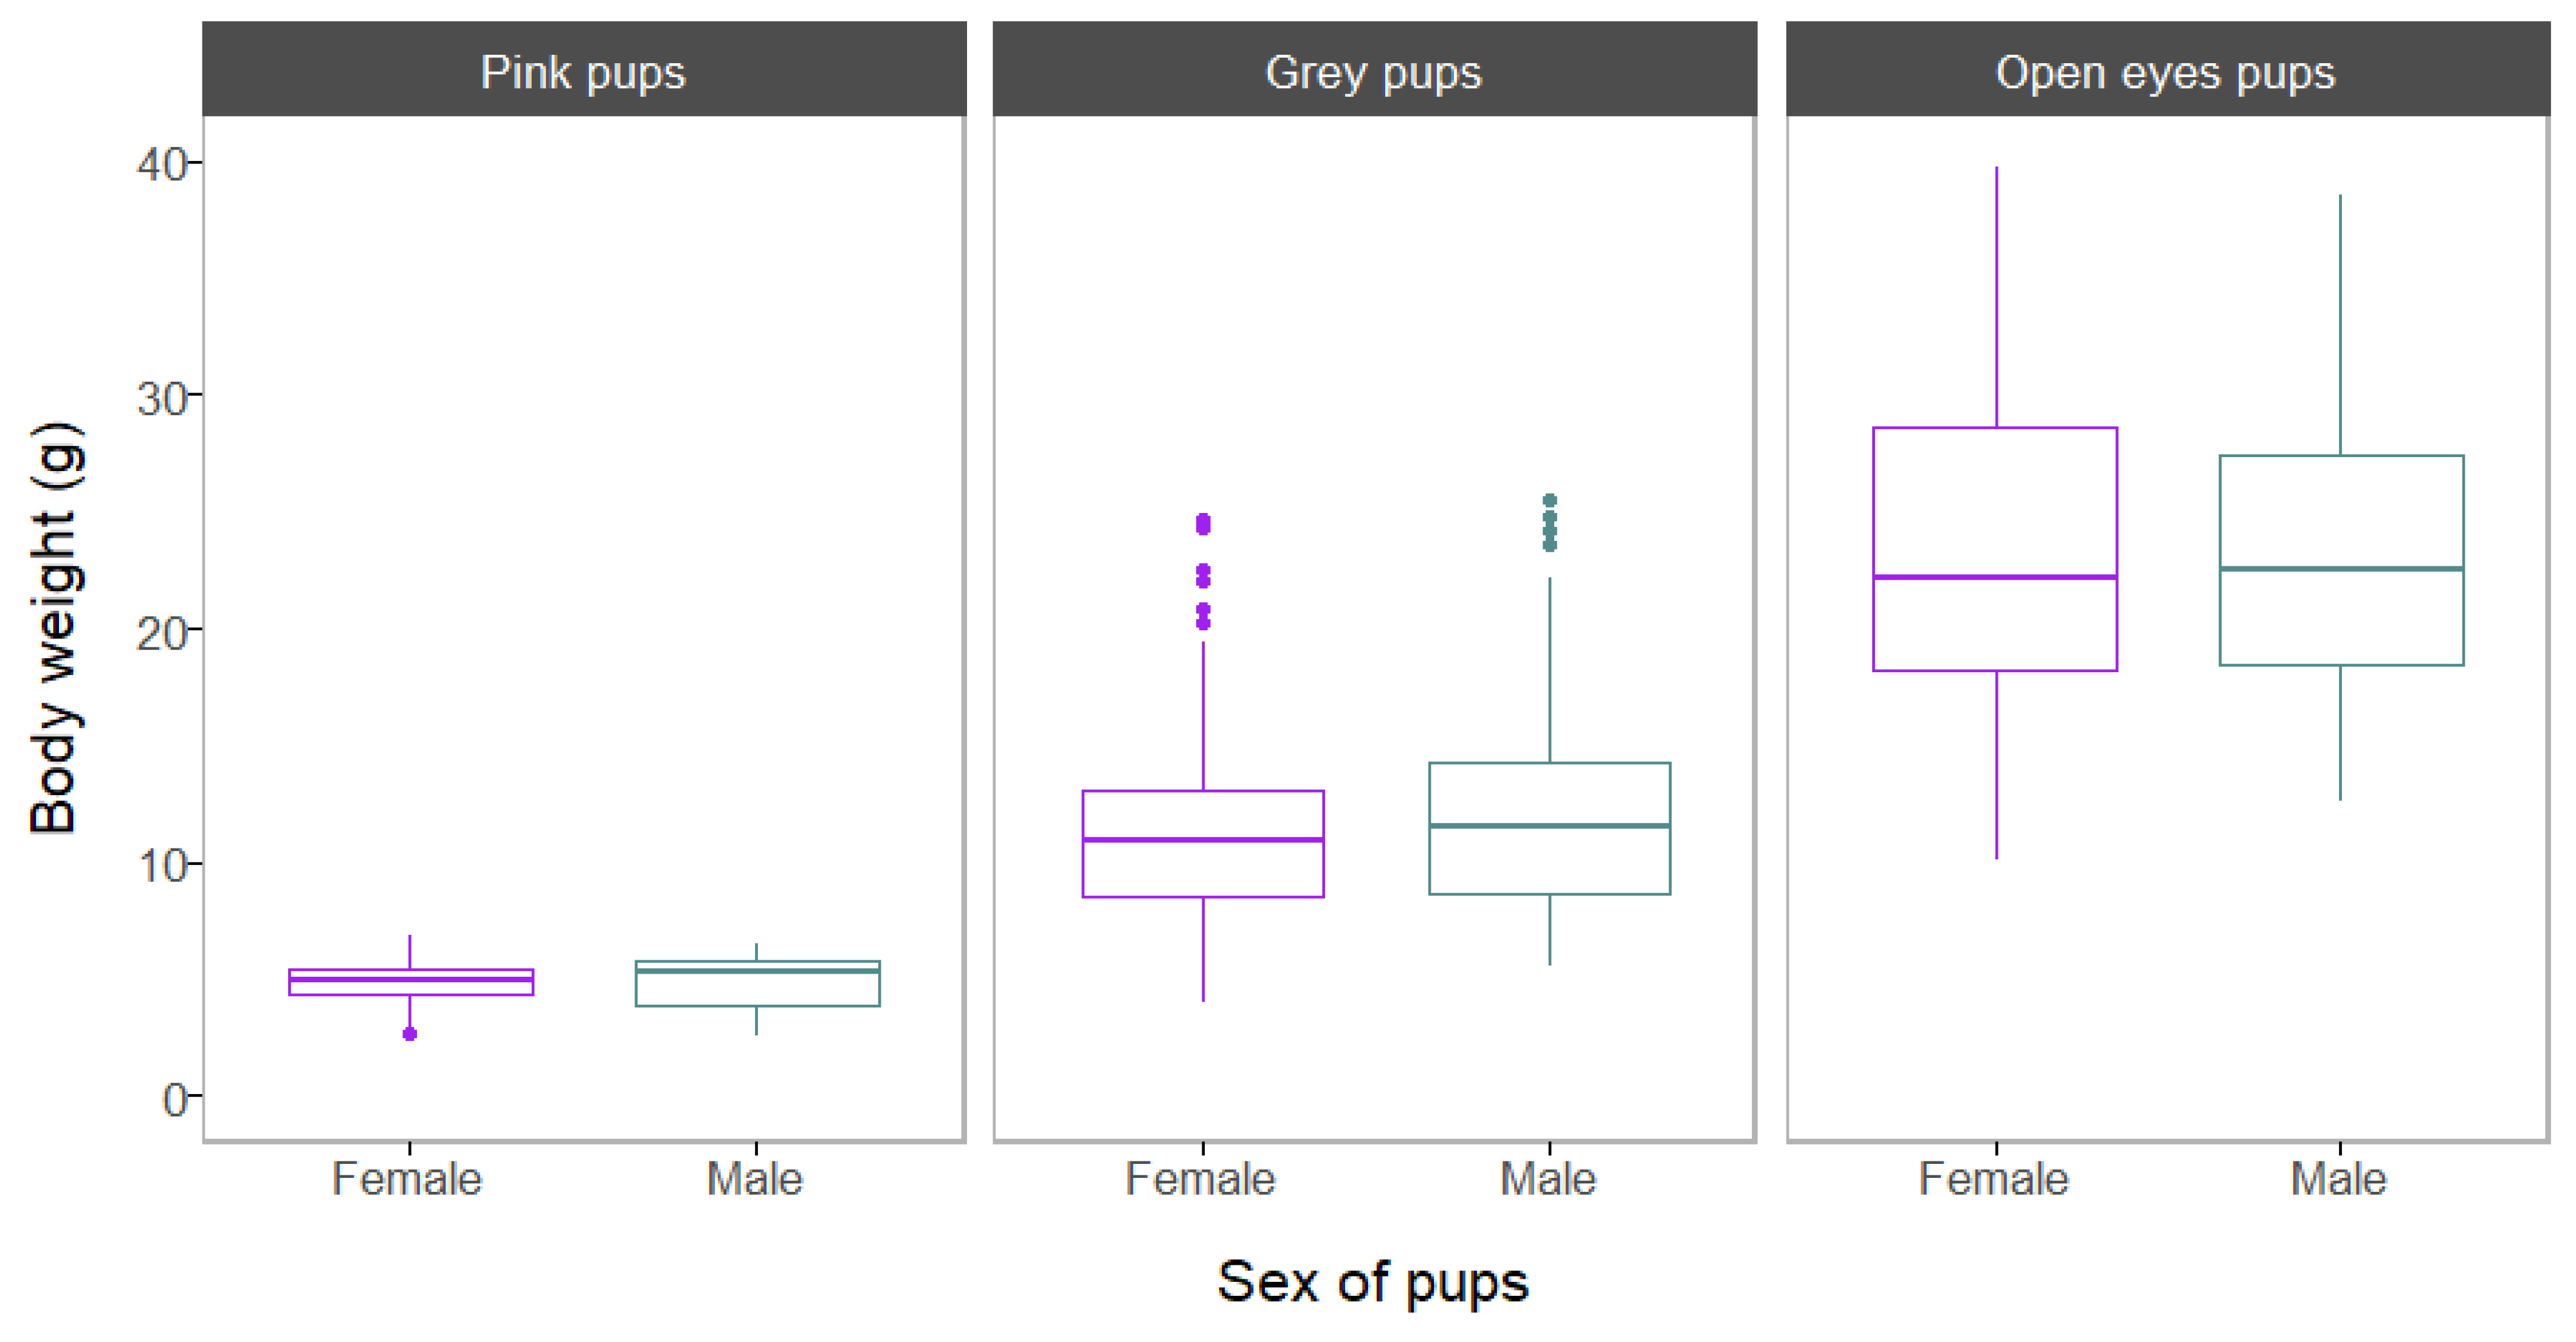
Task: Select the "Sex of pups" x-axis title
Action: [x=1372, y=1281]
